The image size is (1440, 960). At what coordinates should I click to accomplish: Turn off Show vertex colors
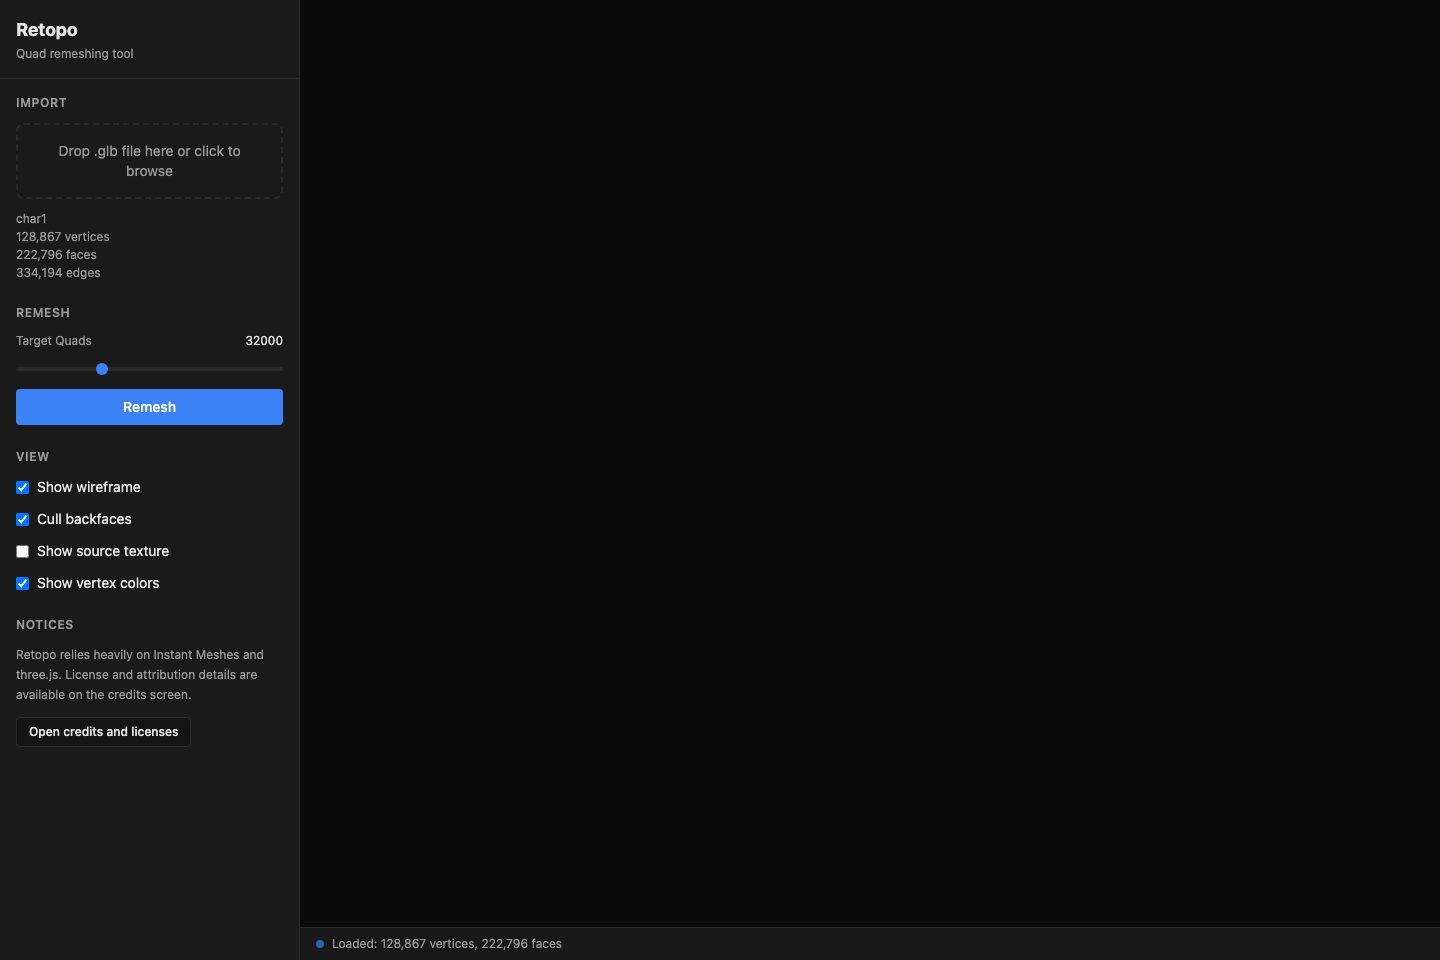tap(22, 584)
